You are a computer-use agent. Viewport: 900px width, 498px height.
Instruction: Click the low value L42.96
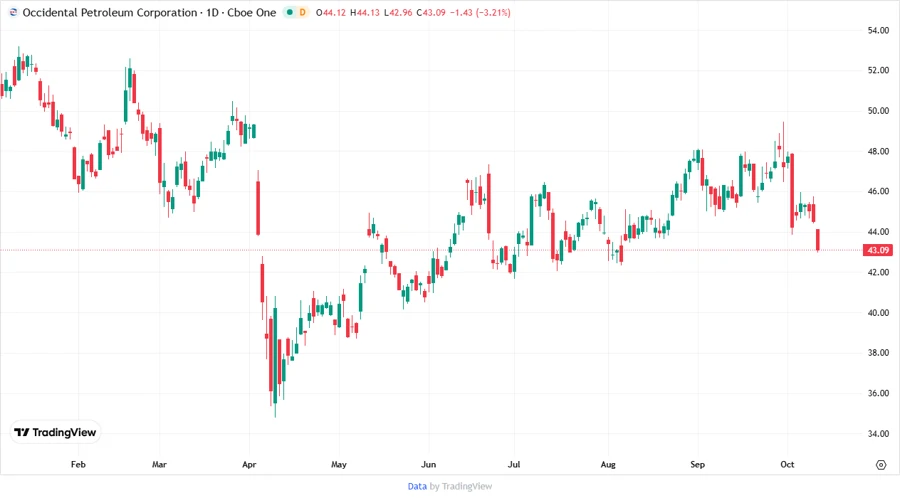398,12
